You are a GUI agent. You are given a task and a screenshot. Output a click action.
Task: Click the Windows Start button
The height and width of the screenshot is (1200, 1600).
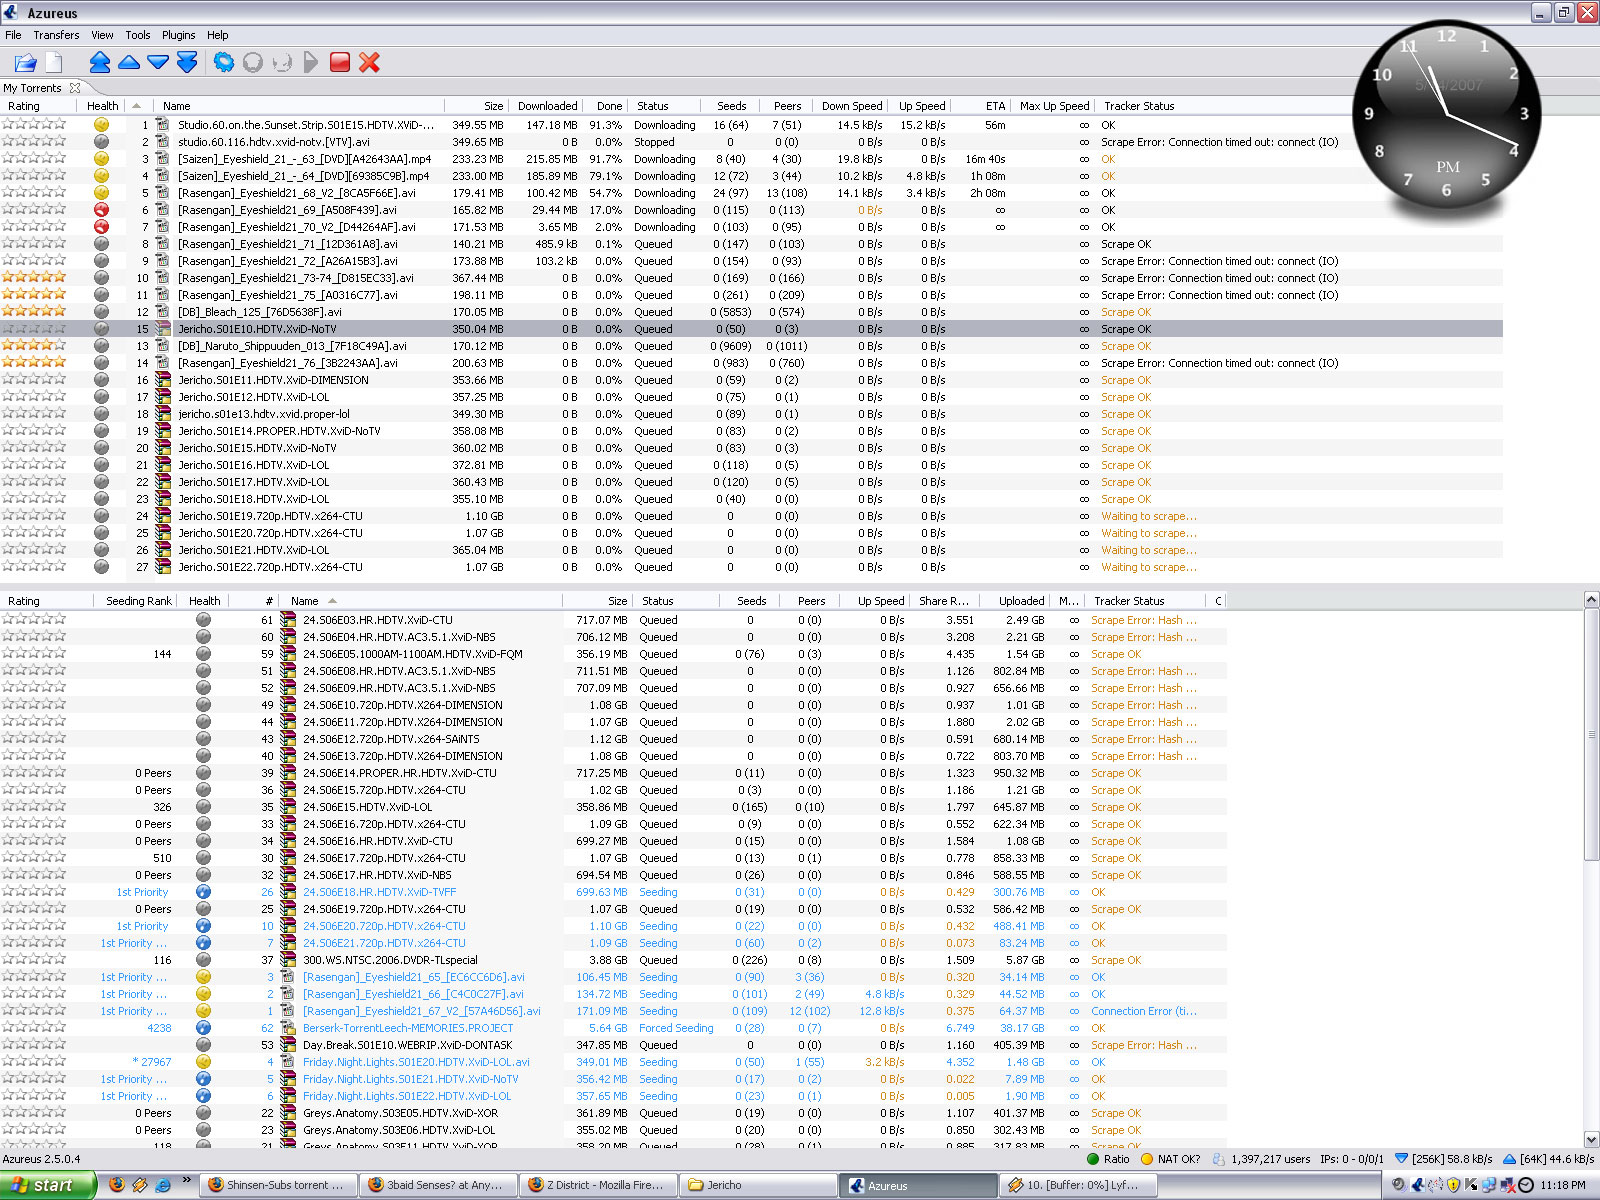45,1185
